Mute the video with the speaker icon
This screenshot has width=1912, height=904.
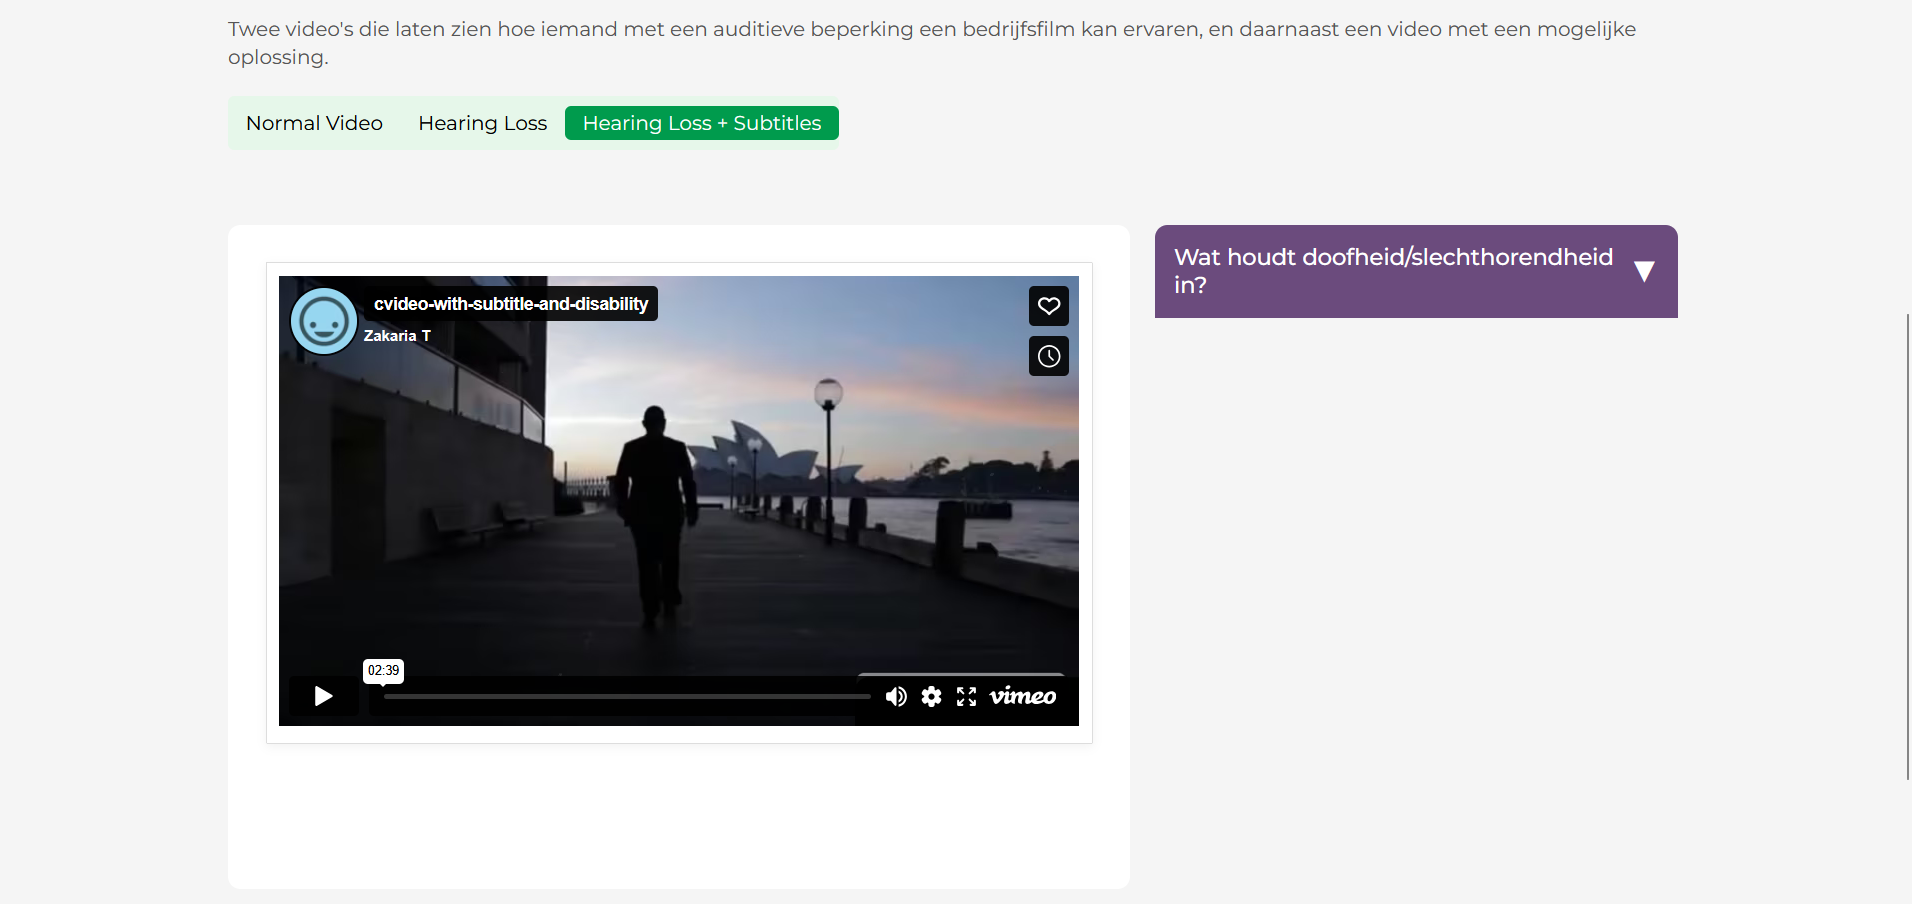(x=896, y=697)
